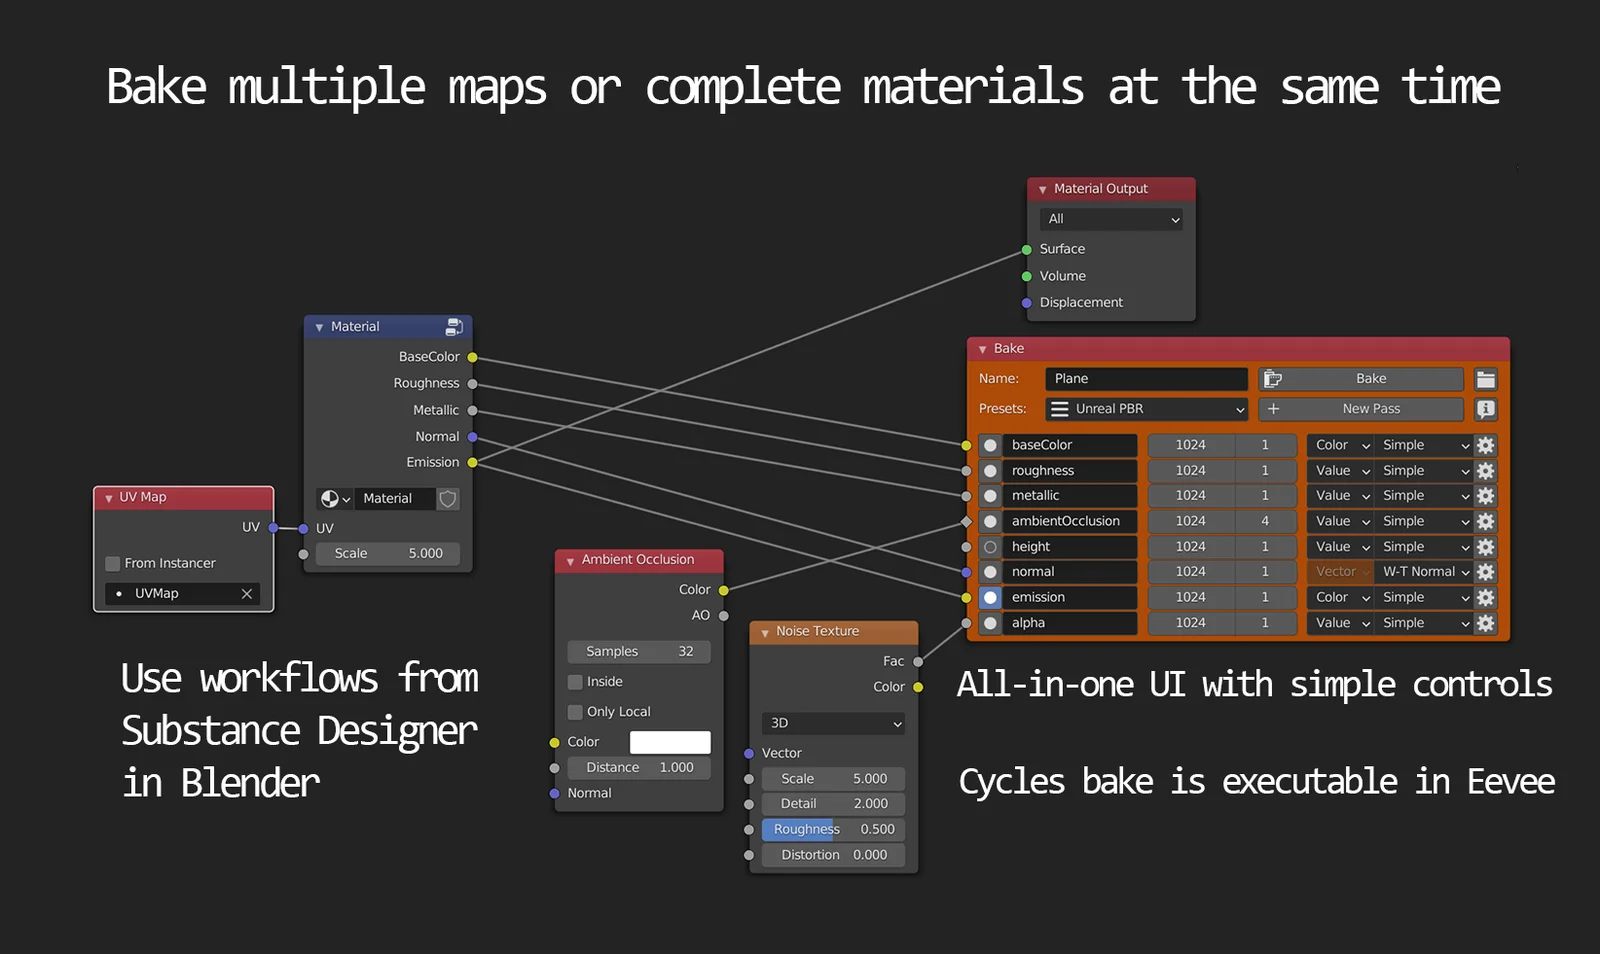Open settings gear on the normal pass

pyautogui.click(x=1486, y=571)
